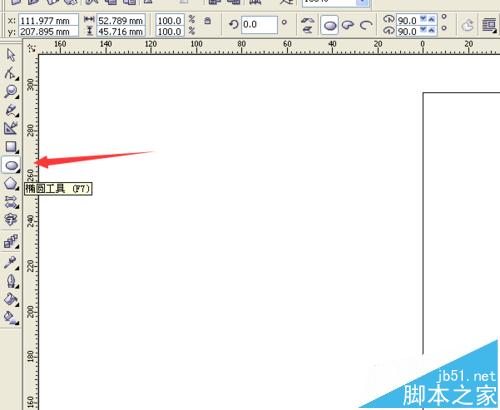Edit the bottom ending angle 90.0 field
Viewport: 500px width, 410px height.
point(408,31)
